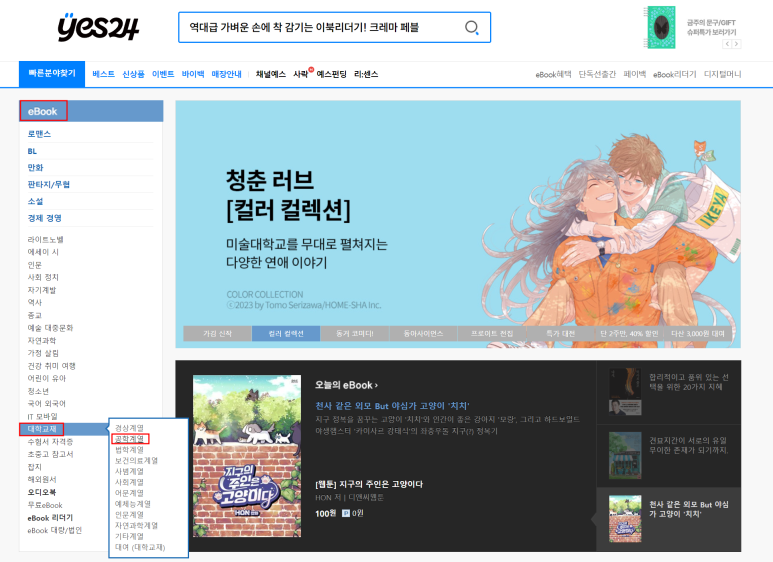Open the 이벤트 menu
The width and height of the screenshot is (773, 562).
tap(163, 74)
